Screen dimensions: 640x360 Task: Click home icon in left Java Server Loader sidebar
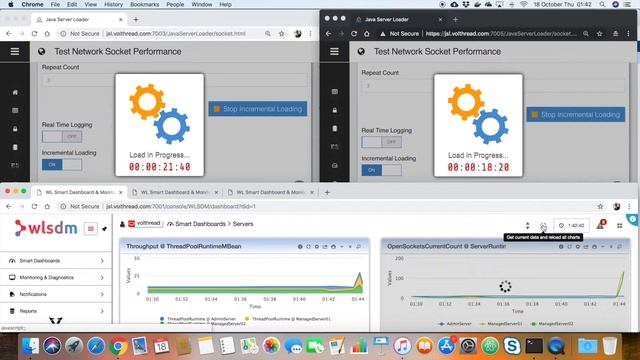click(x=15, y=93)
